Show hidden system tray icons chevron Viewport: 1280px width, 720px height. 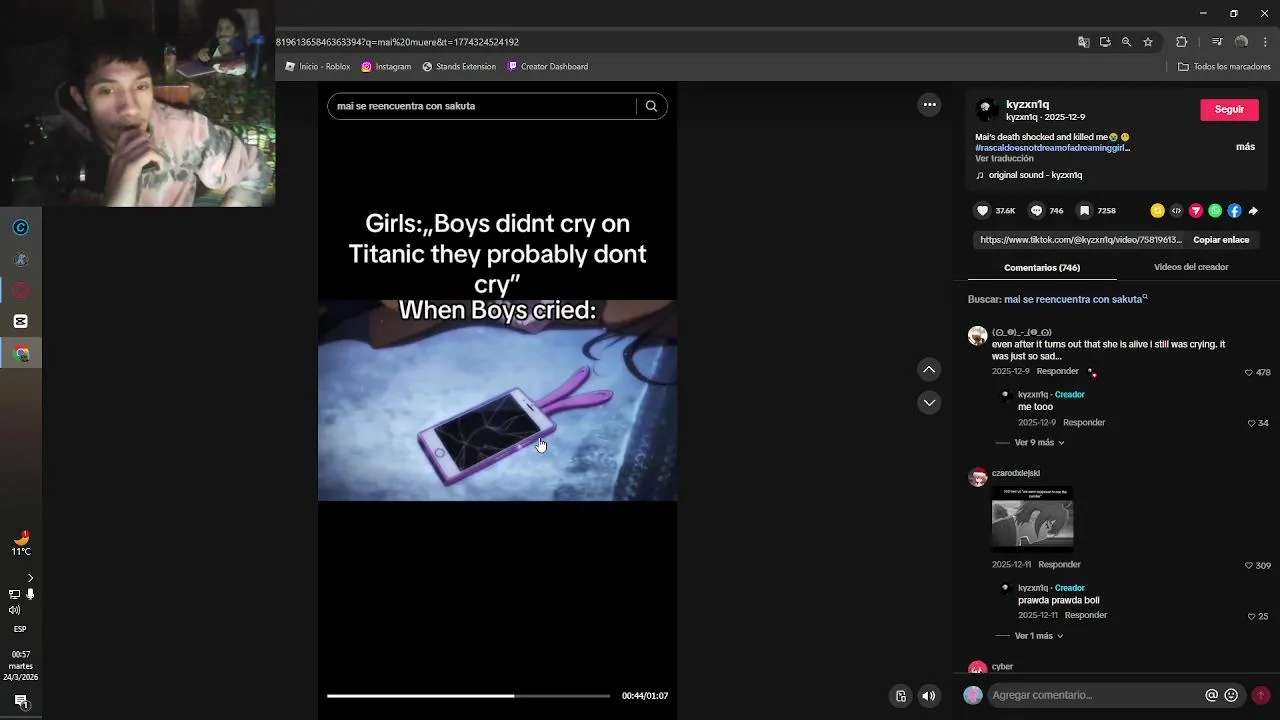pos(30,578)
